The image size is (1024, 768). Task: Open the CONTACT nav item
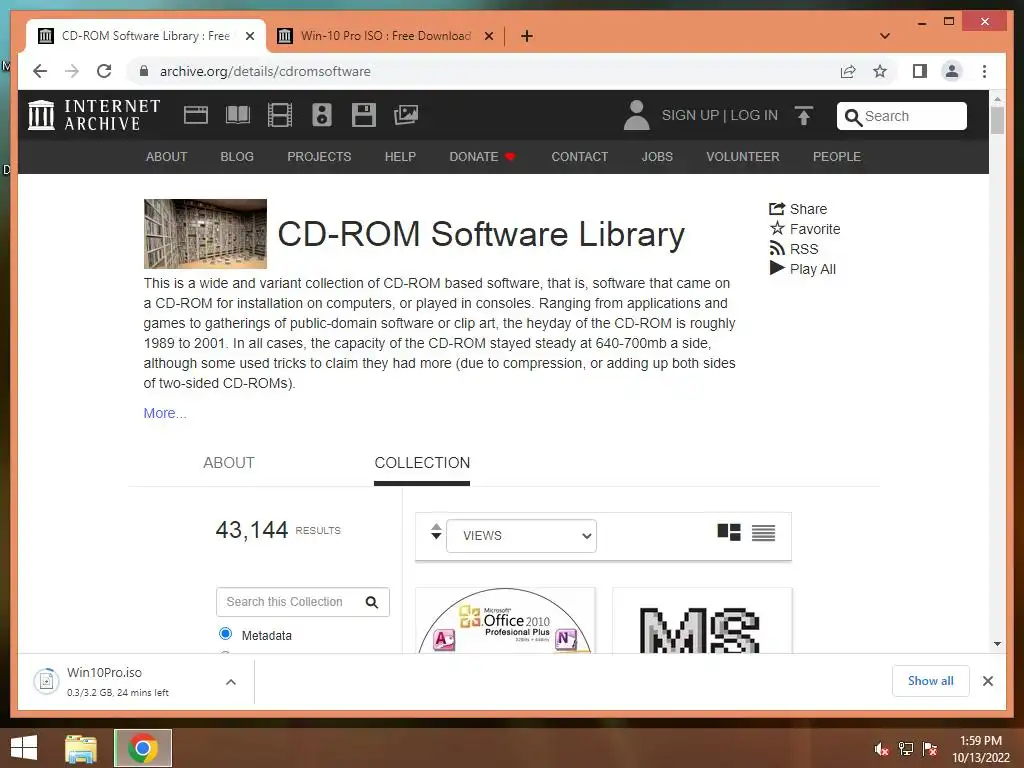tap(579, 157)
